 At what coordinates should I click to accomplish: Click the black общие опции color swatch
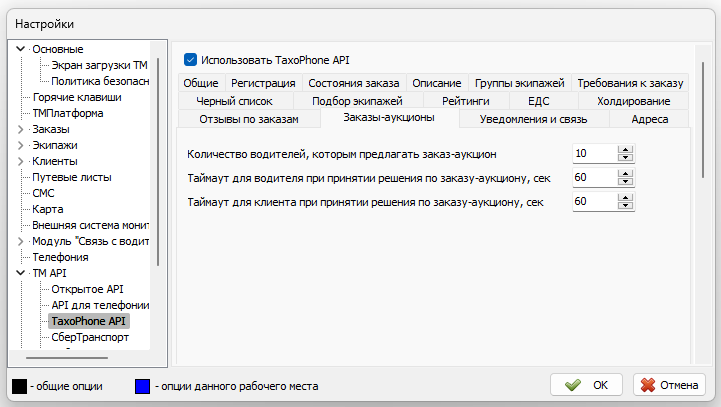point(19,386)
